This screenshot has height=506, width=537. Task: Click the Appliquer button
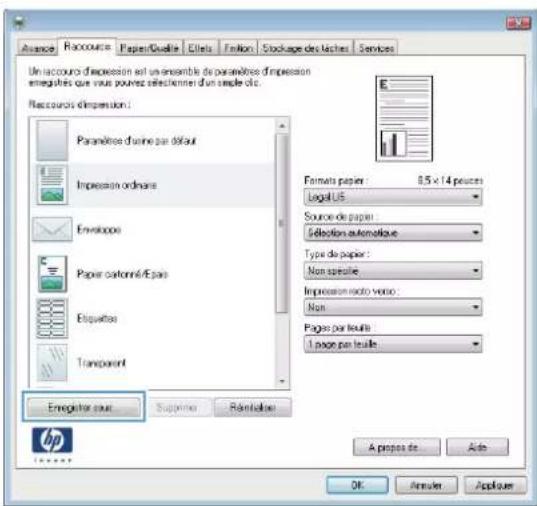(x=495, y=485)
